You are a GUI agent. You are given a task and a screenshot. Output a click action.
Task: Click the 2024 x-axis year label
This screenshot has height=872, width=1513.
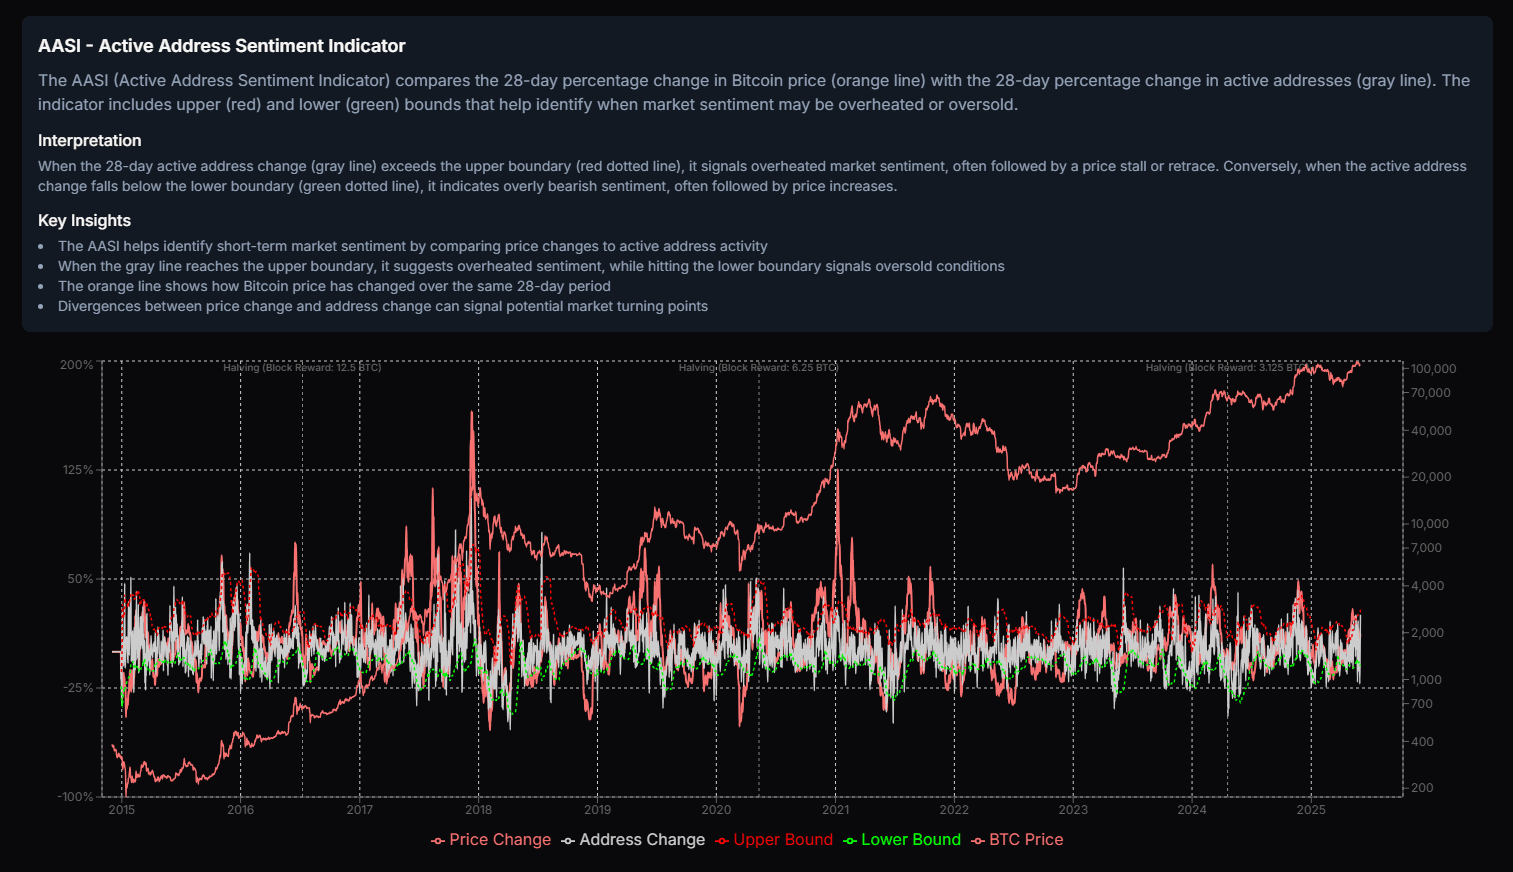[1192, 810]
